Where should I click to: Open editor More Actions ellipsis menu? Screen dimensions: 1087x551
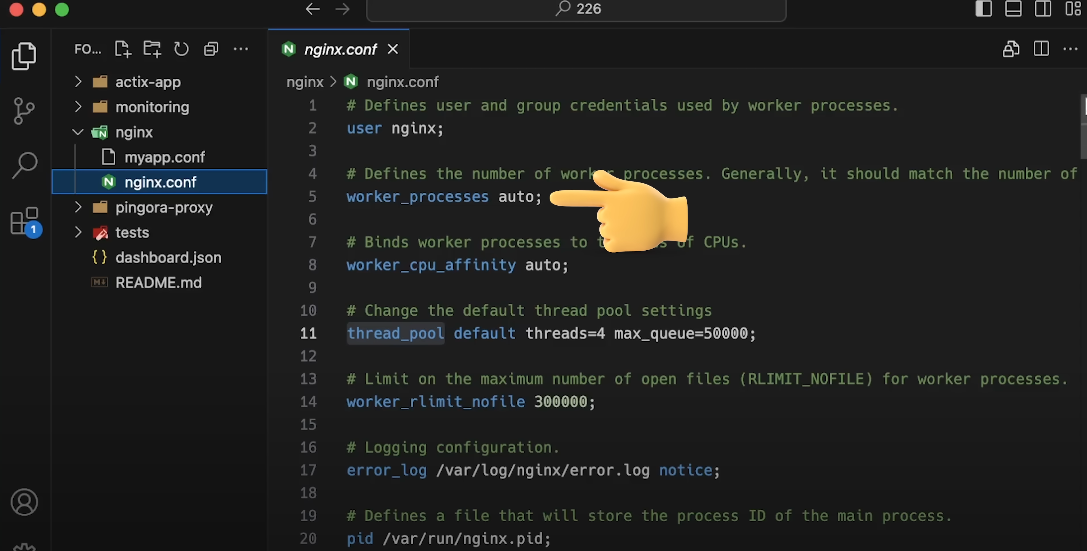coord(1070,49)
